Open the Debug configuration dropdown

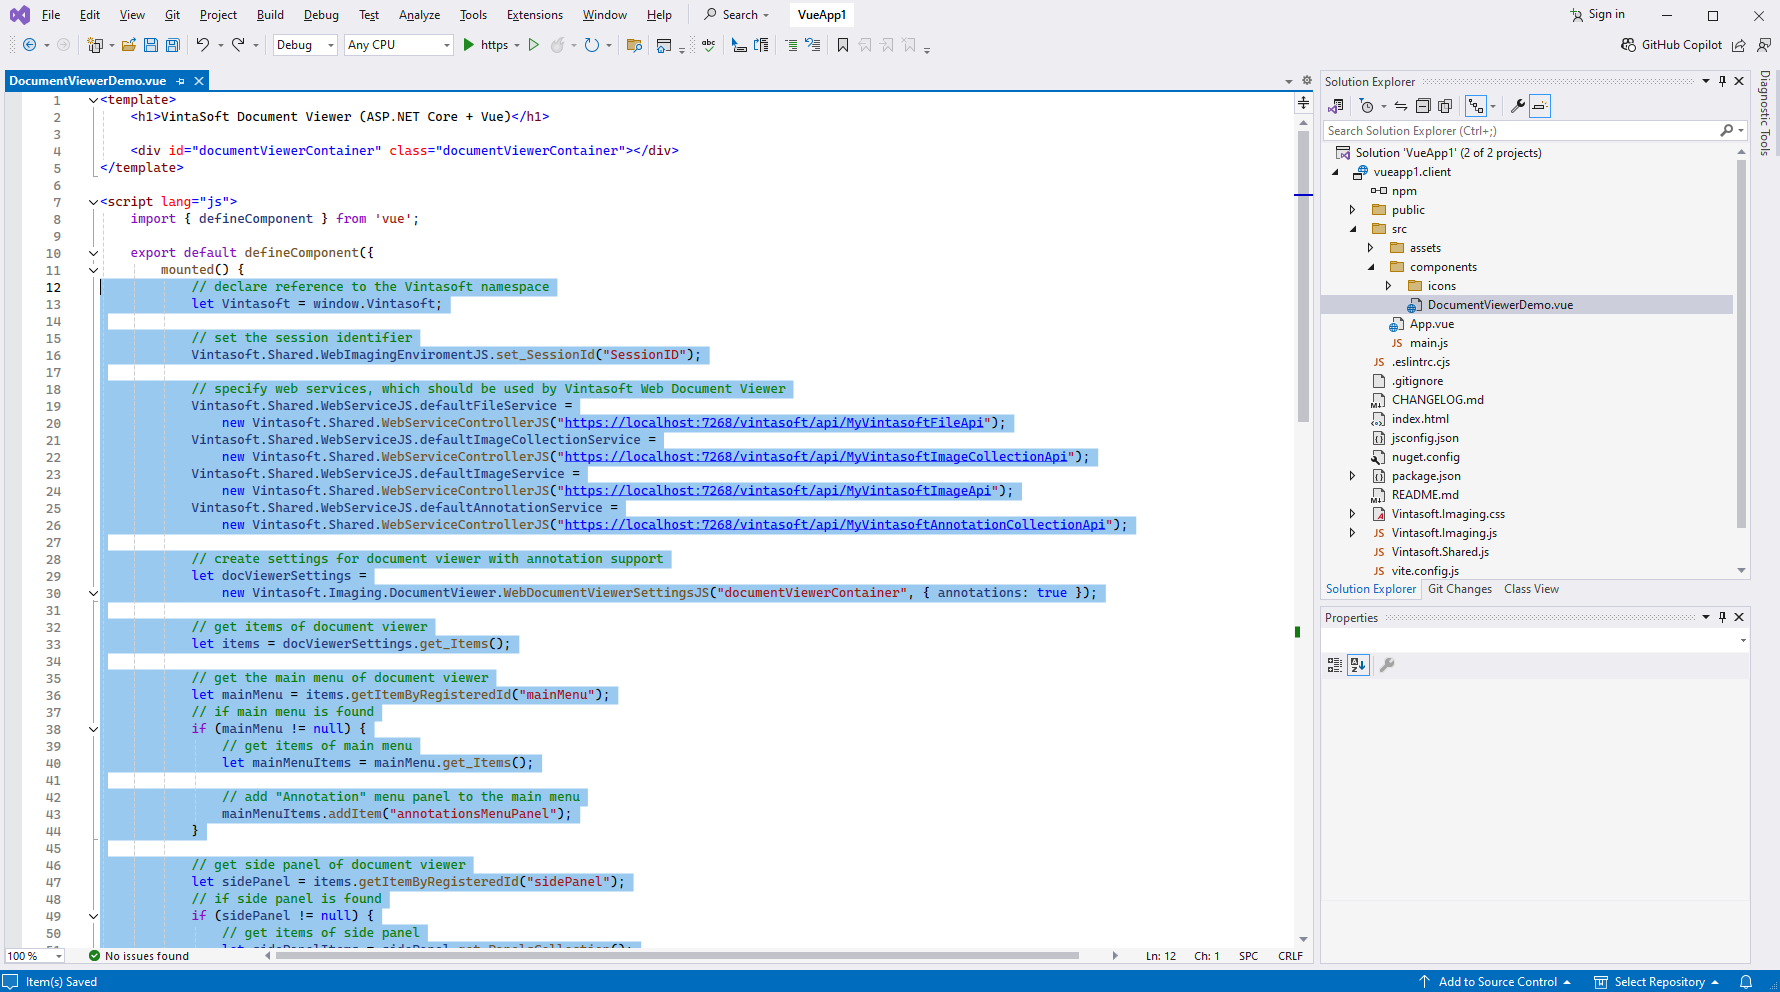[x=304, y=45]
